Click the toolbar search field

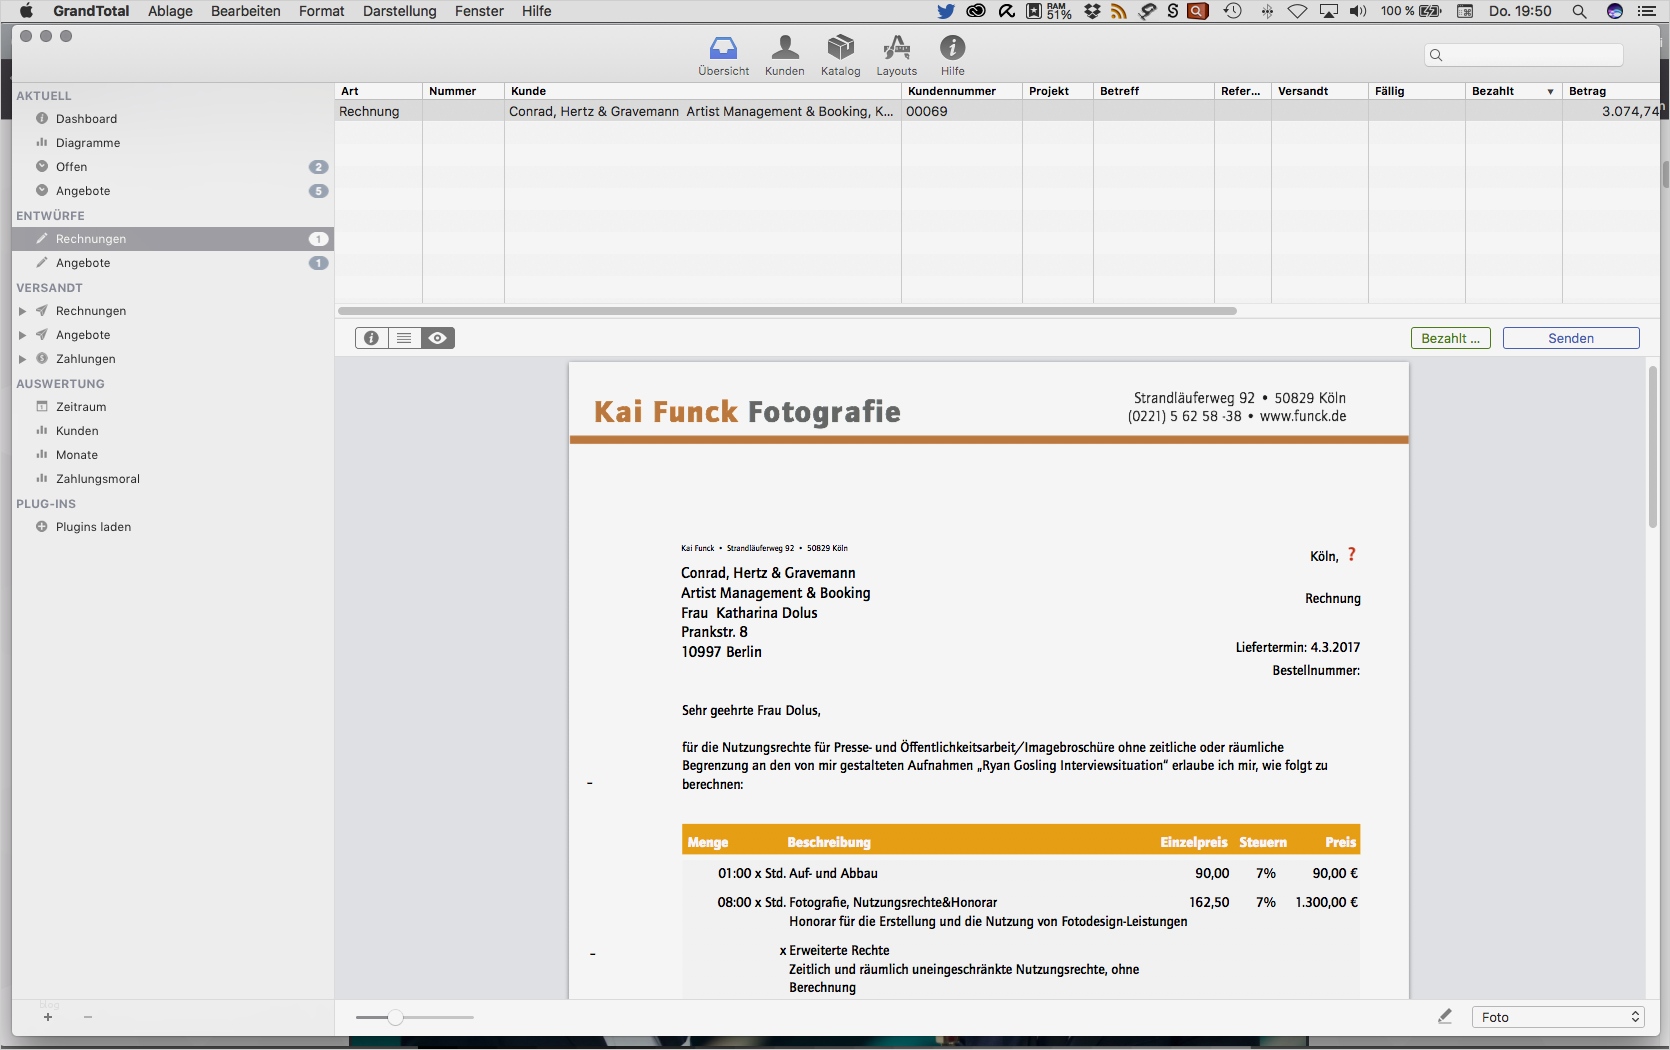point(1523,55)
